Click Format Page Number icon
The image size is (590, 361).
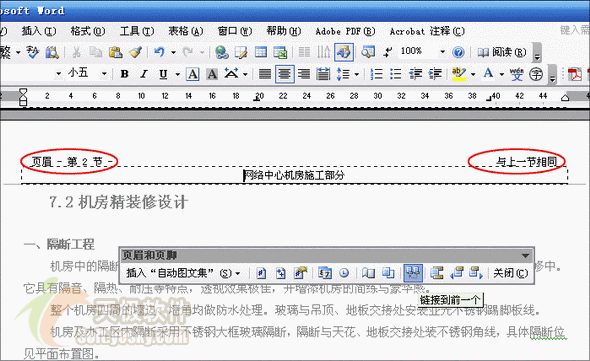point(300,273)
